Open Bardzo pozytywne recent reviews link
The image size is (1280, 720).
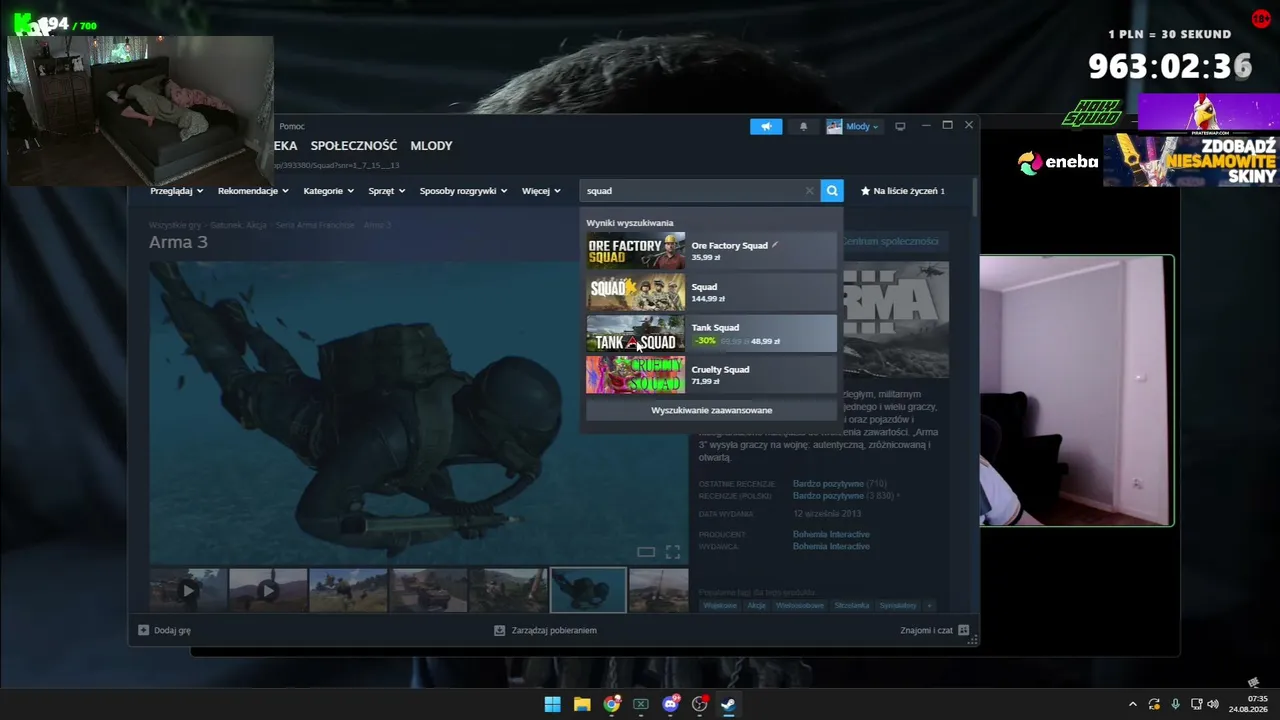828,484
